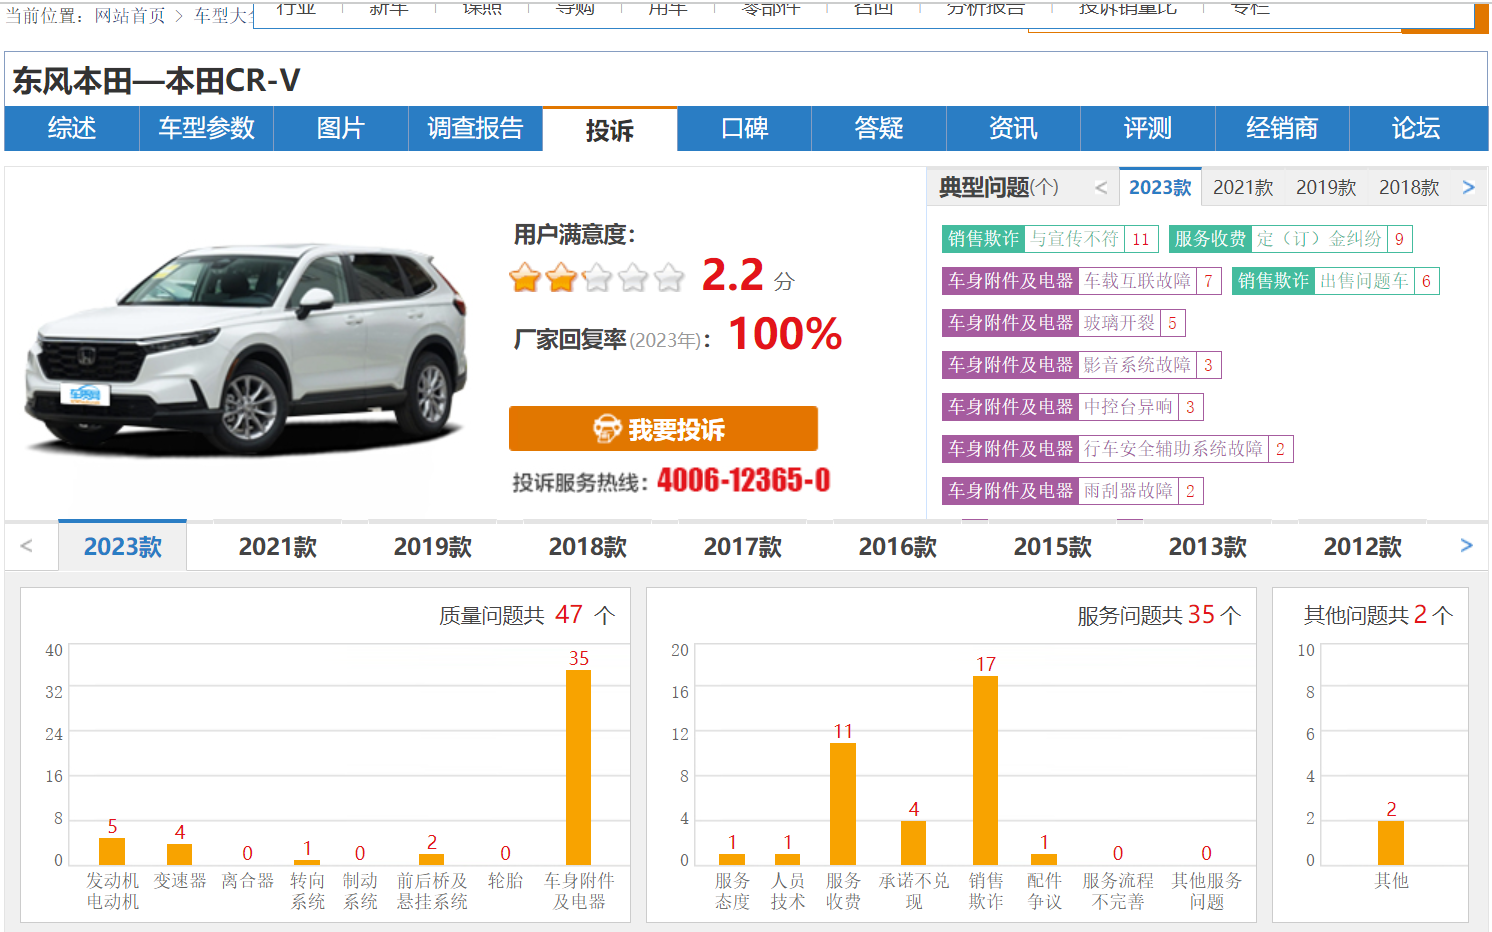This screenshot has width=1492, height=932.
Task: Click the 前后桥及悬挂系统 chart label
Action: click(432, 890)
